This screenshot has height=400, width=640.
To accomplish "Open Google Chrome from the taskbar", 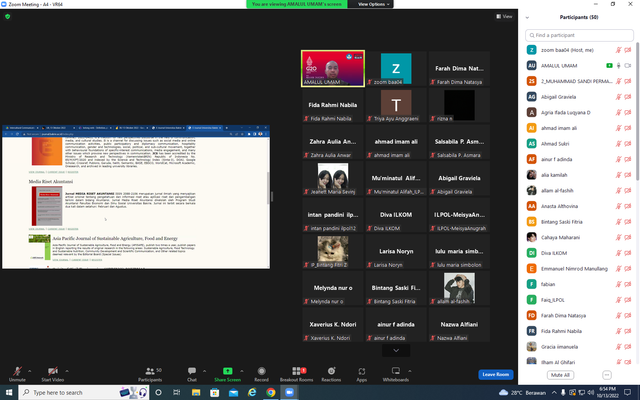I will point(271,392).
